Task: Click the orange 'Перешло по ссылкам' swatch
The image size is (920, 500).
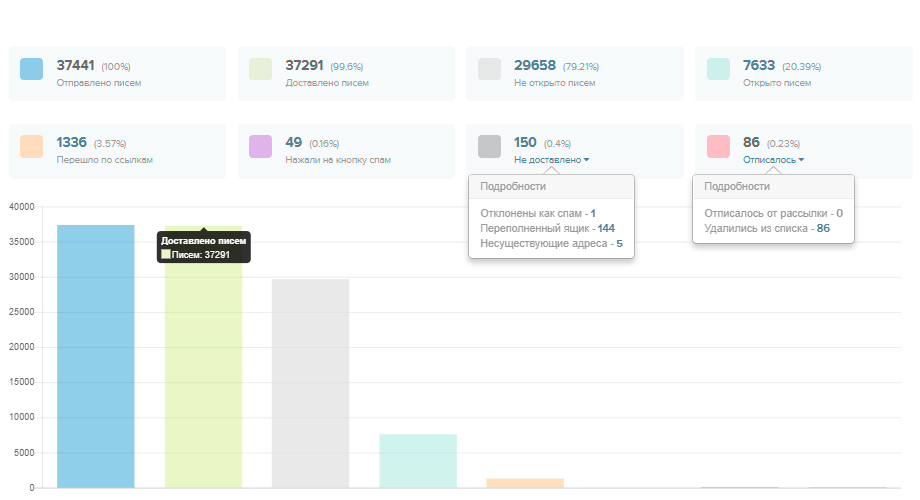Action: click(x=31, y=147)
